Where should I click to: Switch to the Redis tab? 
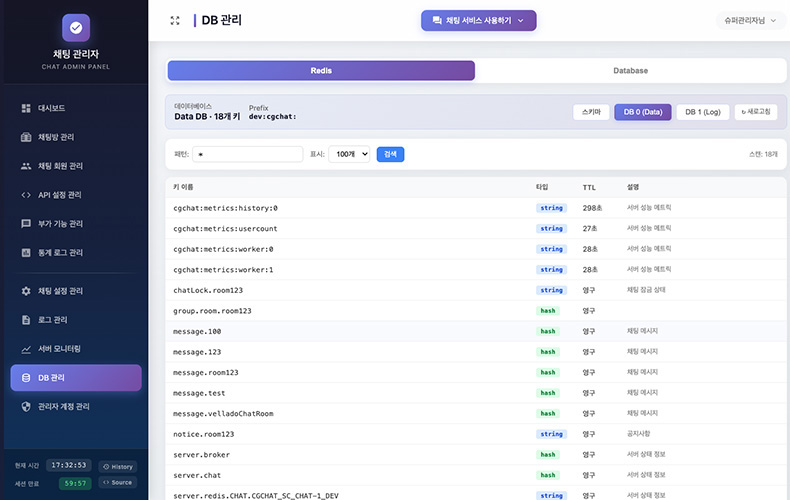pyautogui.click(x=321, y=71)
